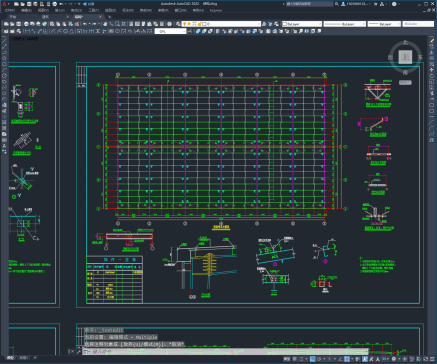Image resolution: width=437 pixels, height=364 pixels.
Task: Select the Circle tool in draw toolbar
Action: [x=4, y=75]
